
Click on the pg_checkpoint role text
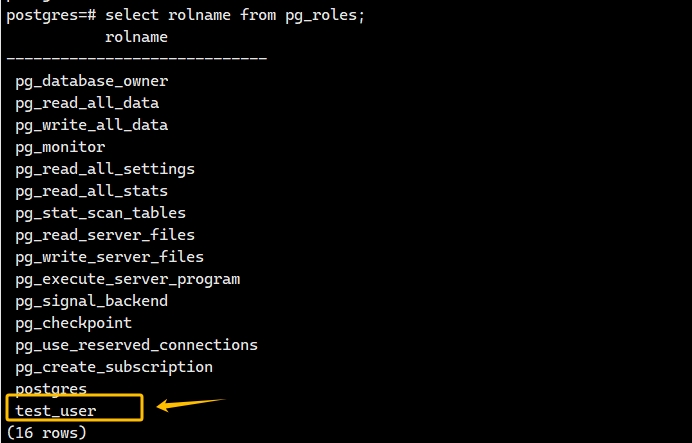tap(73, 323)
